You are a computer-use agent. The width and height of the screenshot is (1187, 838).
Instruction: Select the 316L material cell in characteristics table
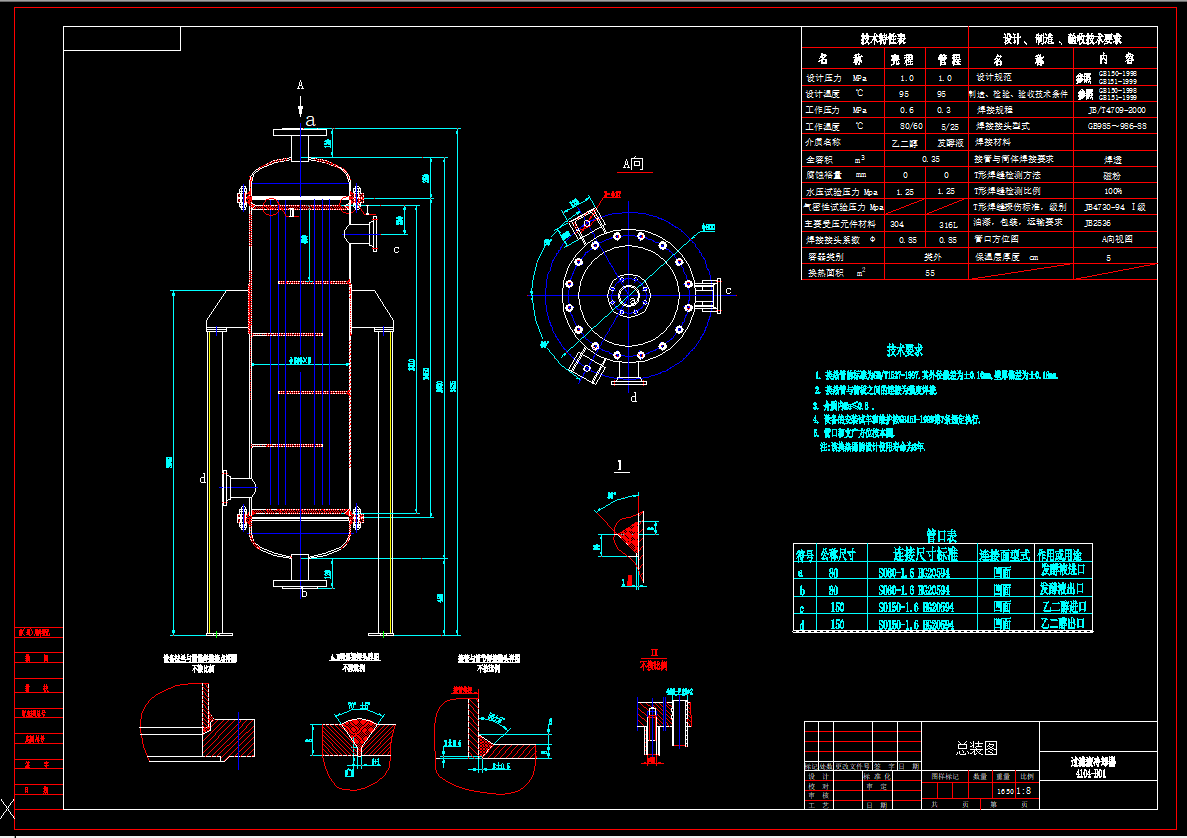click(x=947, y=223)
